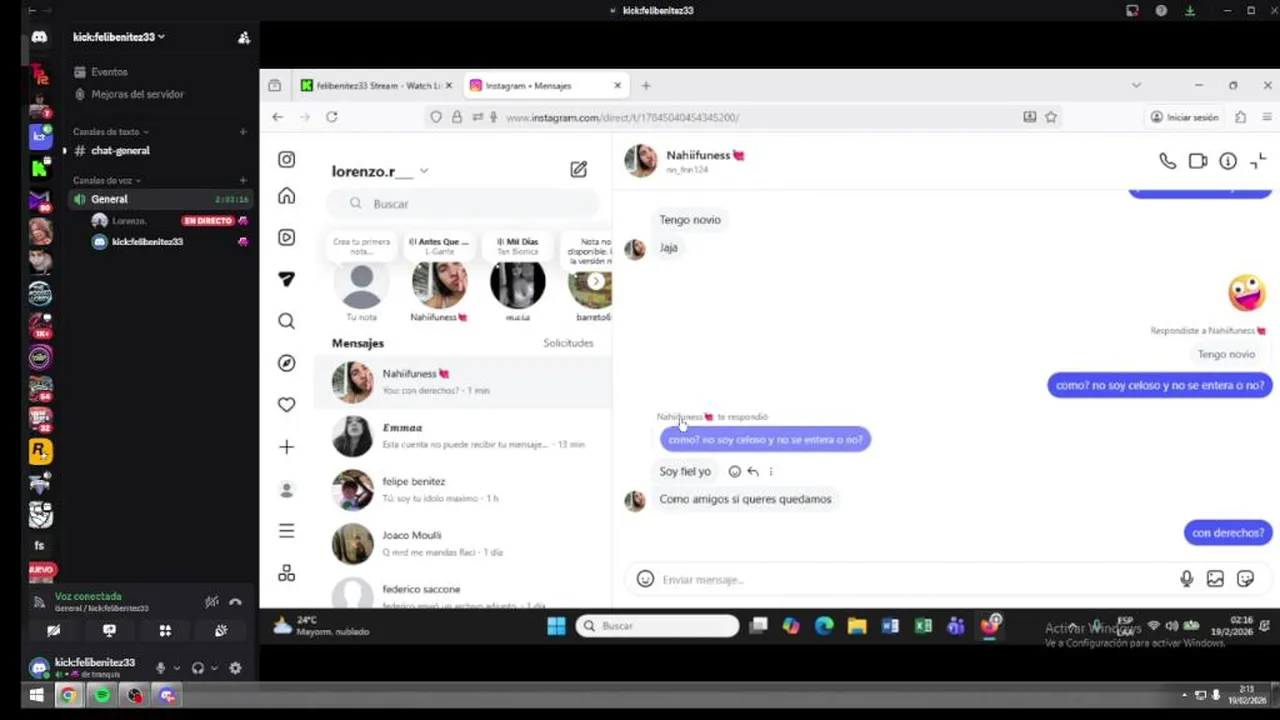
Task: Click the Instagram Buscar search field
Action: pos(464,203)
